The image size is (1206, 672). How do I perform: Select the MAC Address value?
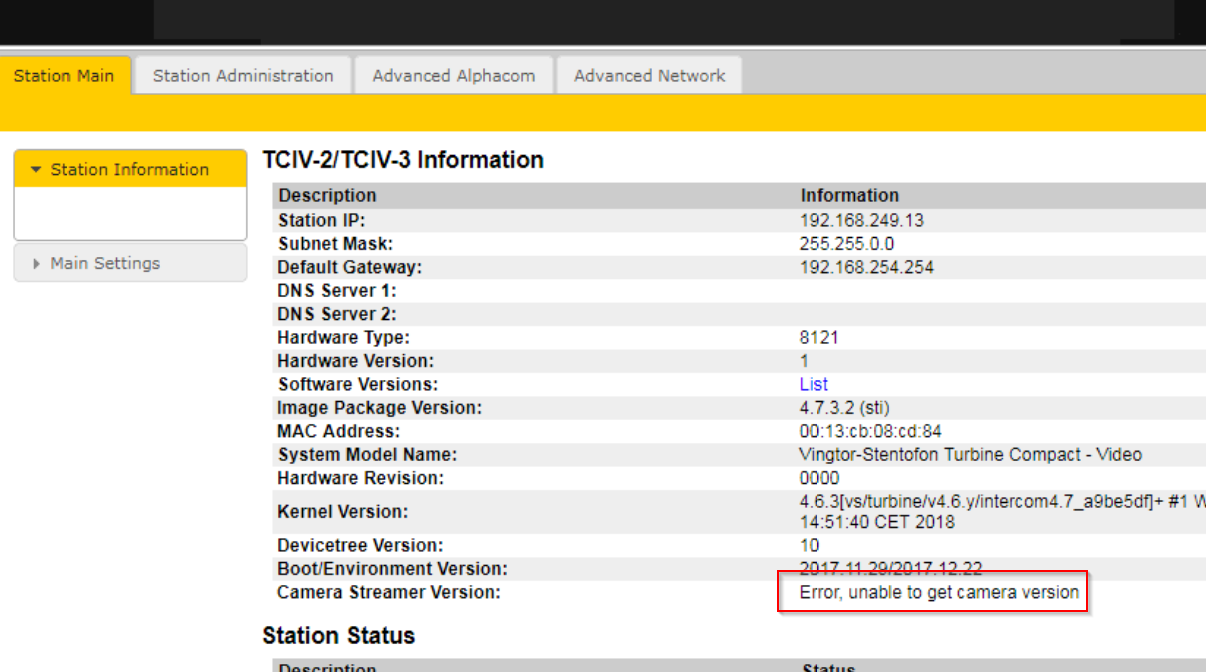(x=870, y=431)
